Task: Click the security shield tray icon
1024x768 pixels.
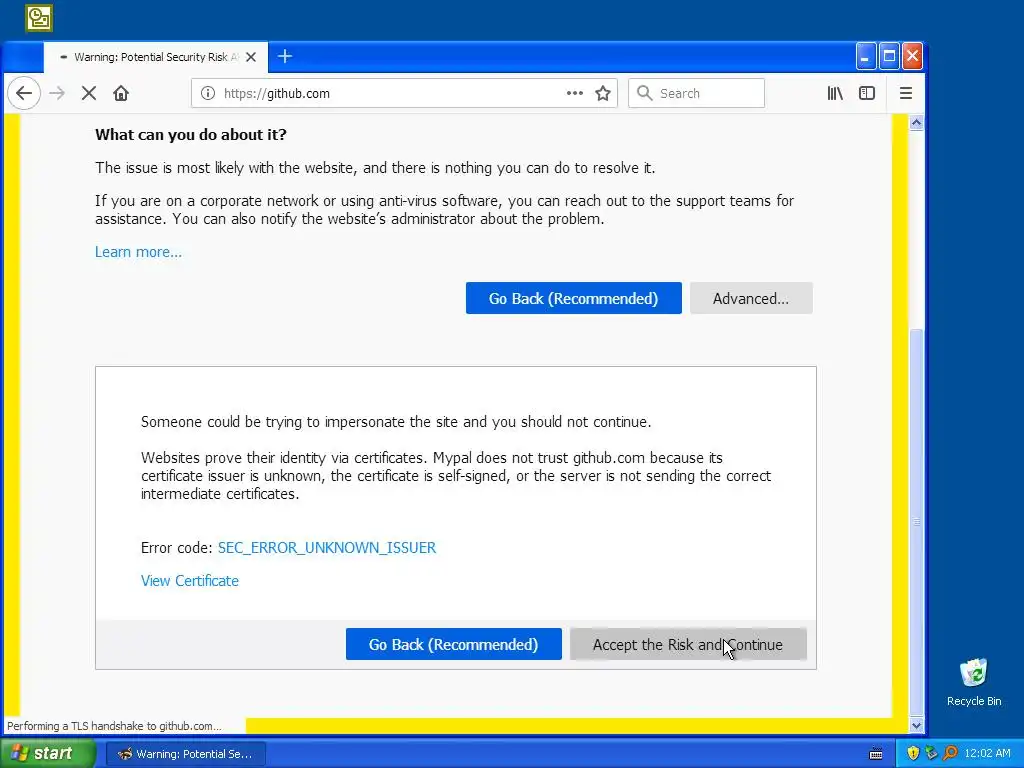Action: click(913, 754)
